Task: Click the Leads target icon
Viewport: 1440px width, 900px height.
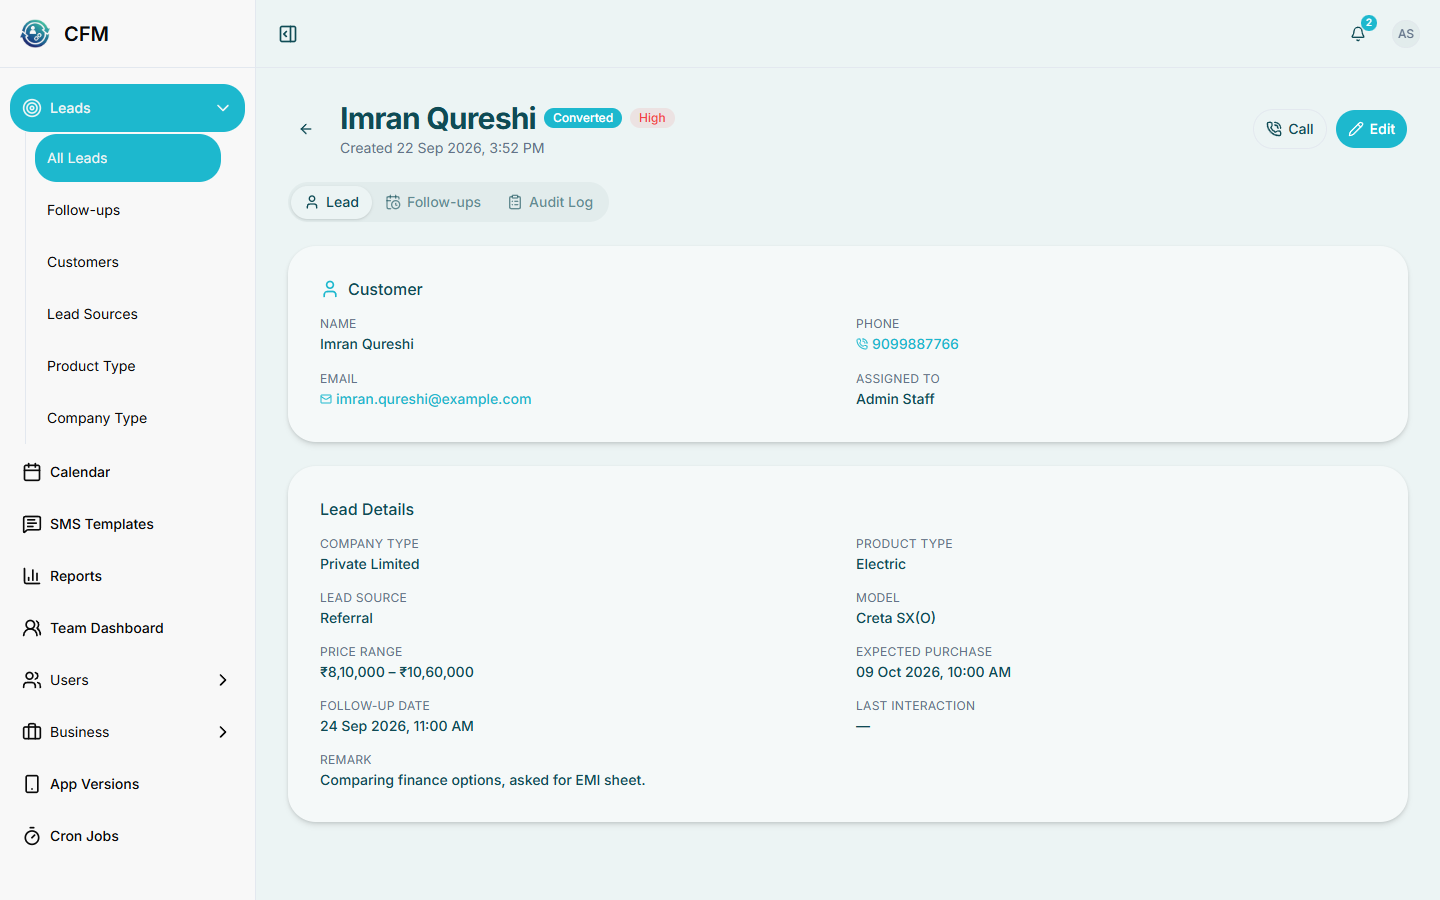Action: (32, 108)
